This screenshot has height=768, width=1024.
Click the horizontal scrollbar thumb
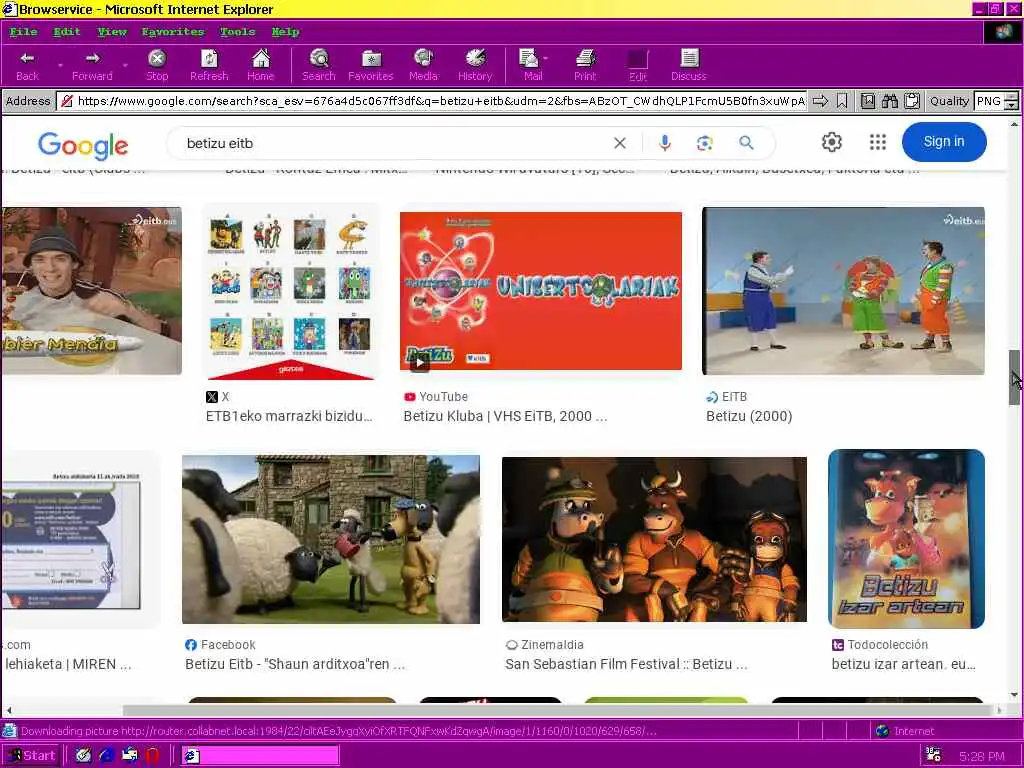point(558,710)
